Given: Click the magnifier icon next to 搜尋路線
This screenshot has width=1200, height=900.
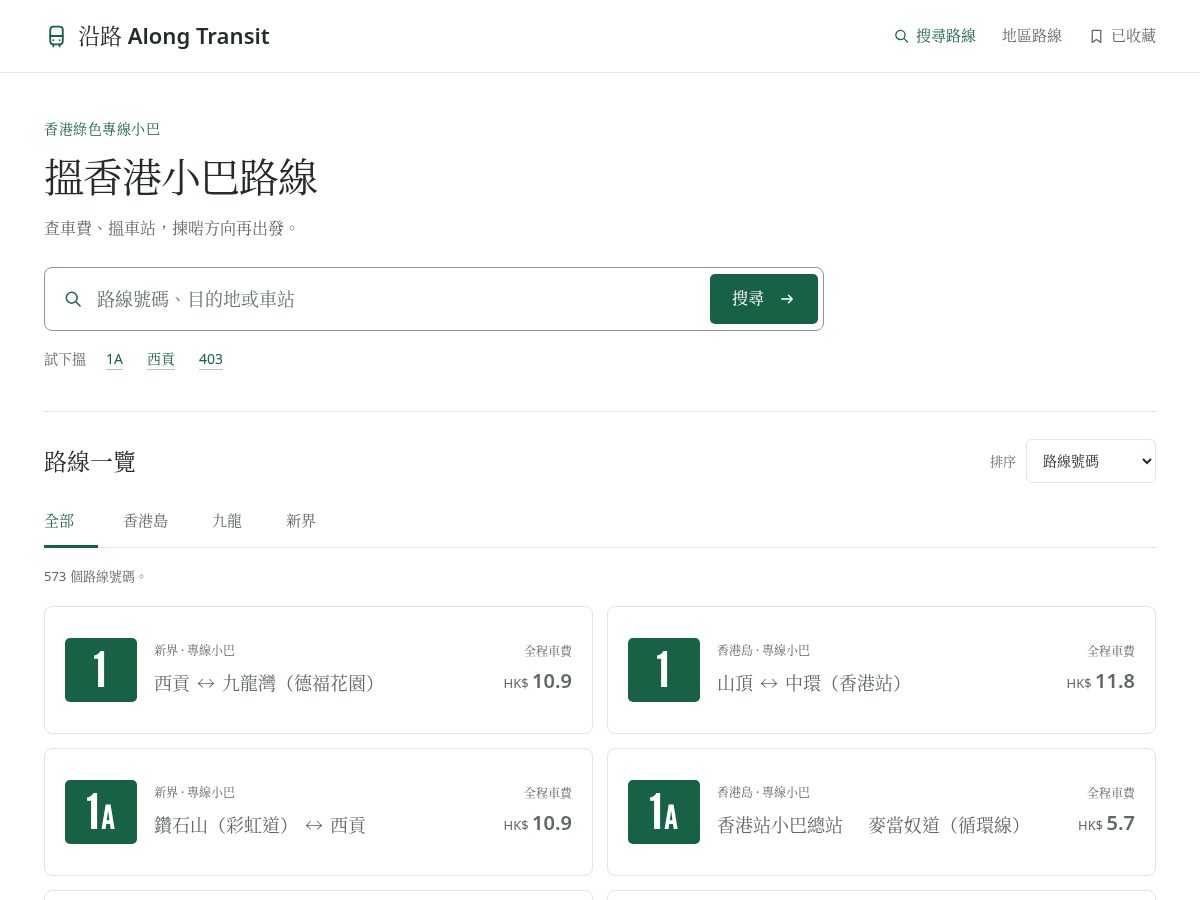Looking at the screenshot, I should 901,36.
